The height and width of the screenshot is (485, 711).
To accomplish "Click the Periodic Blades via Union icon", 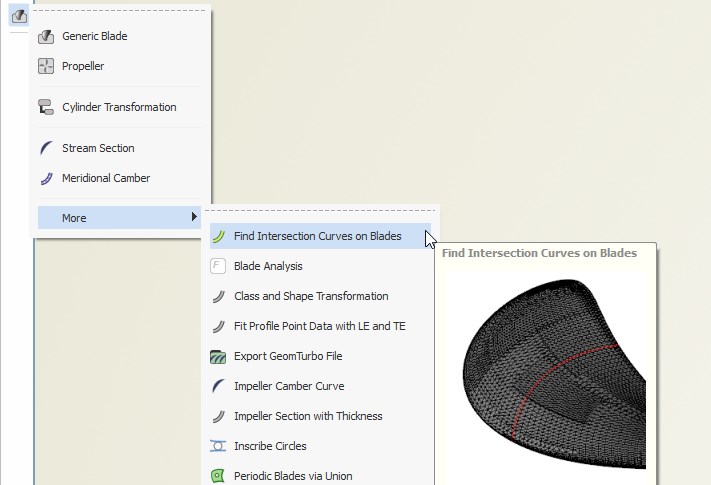I will tap(218, 476).
